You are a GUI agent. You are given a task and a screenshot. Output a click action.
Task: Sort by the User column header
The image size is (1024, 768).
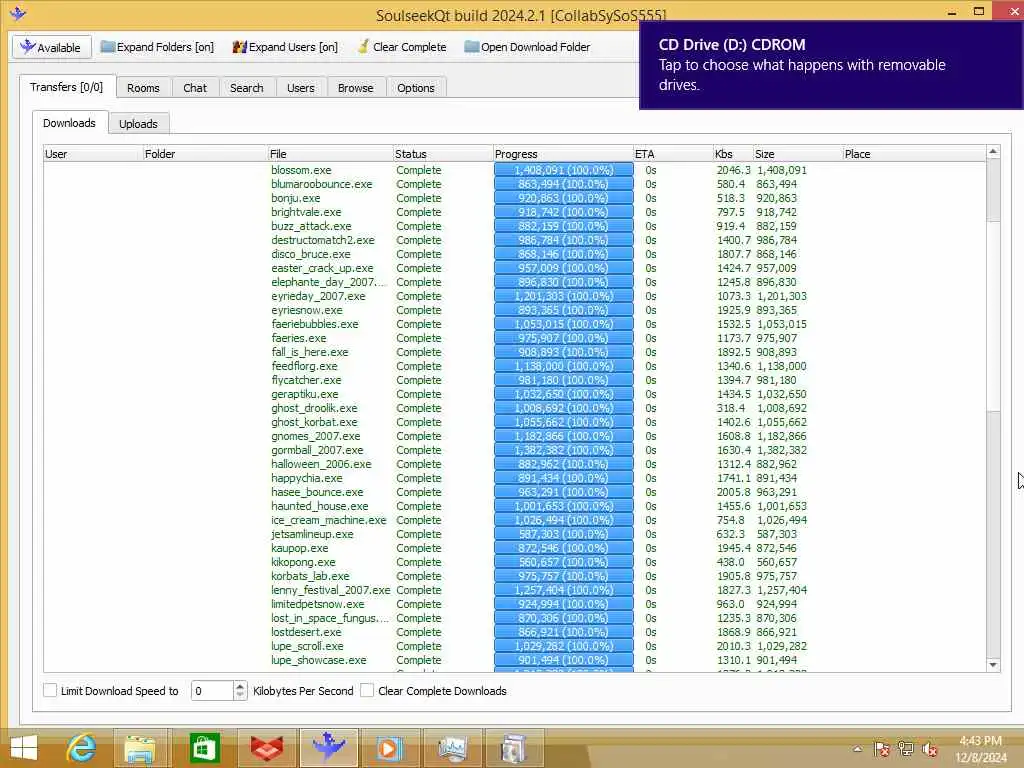[93, 154]
